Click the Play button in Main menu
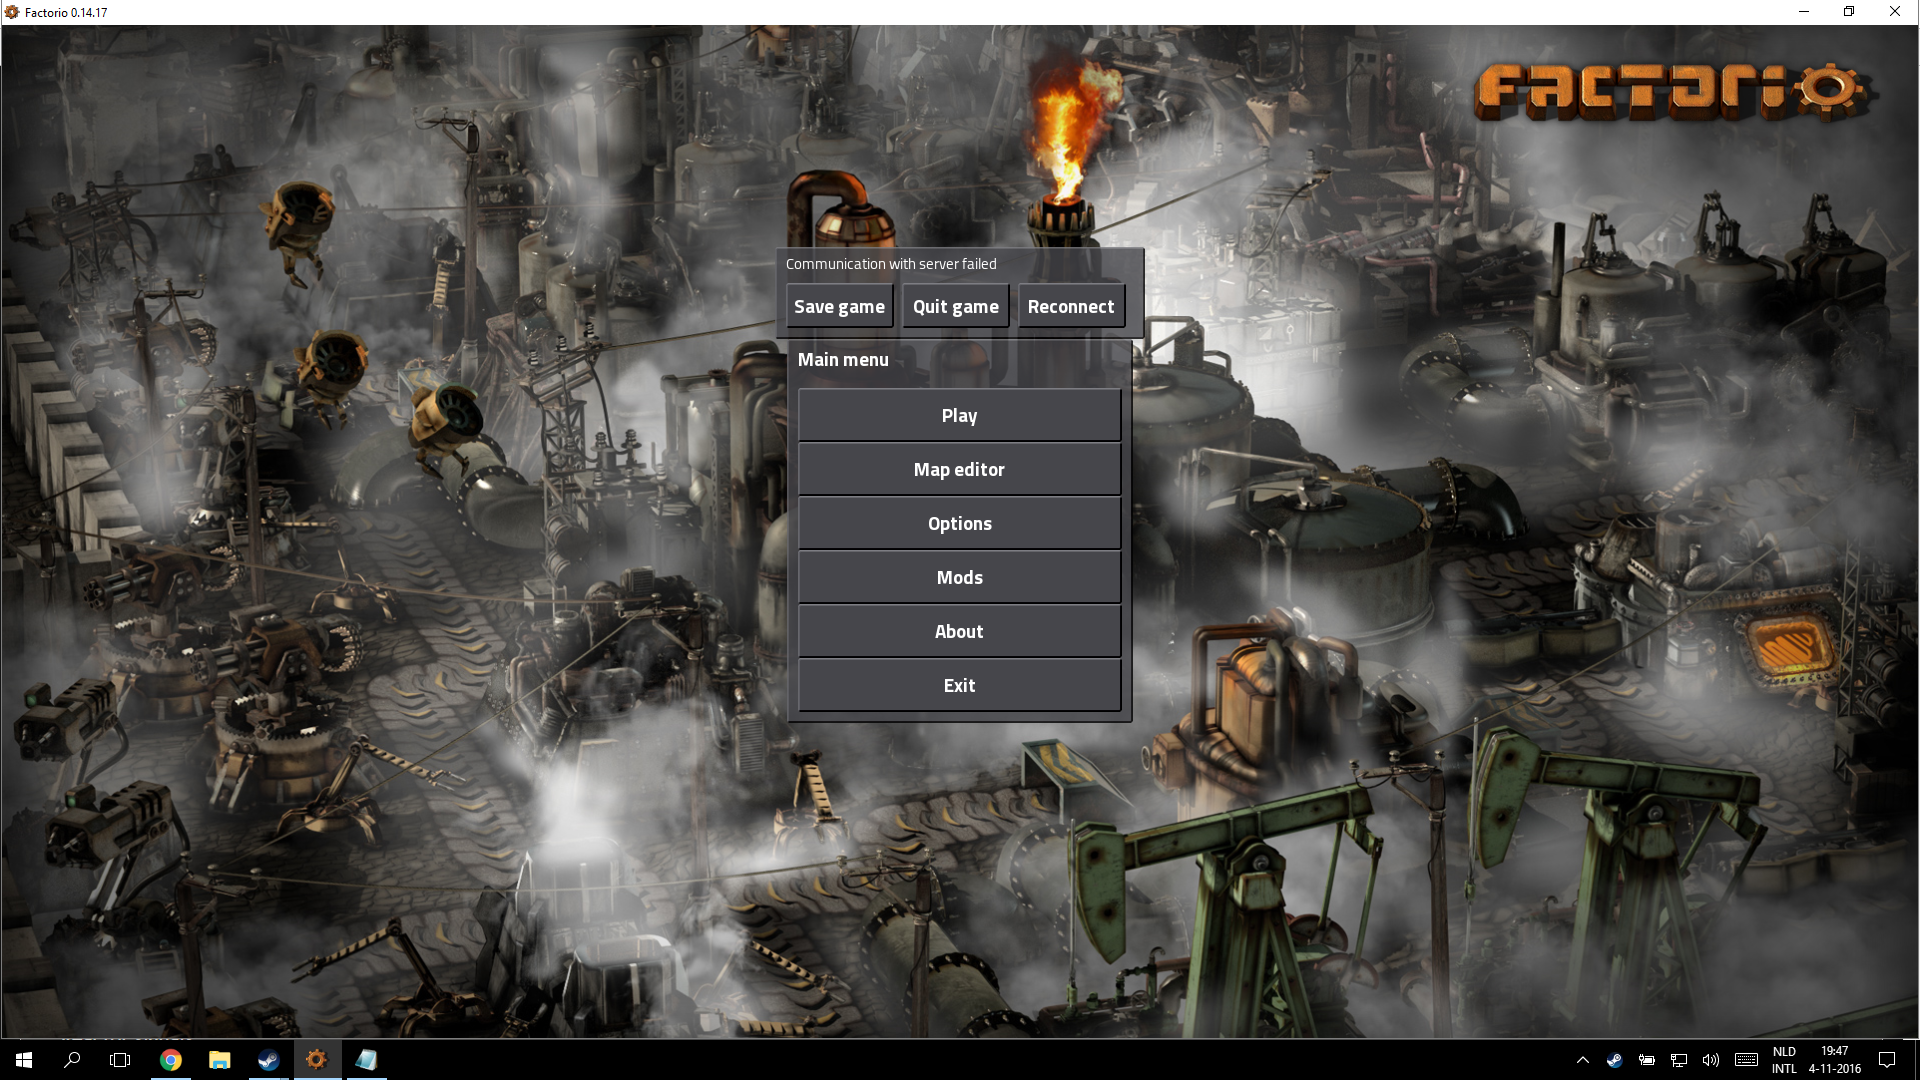 tap(959, 415)
